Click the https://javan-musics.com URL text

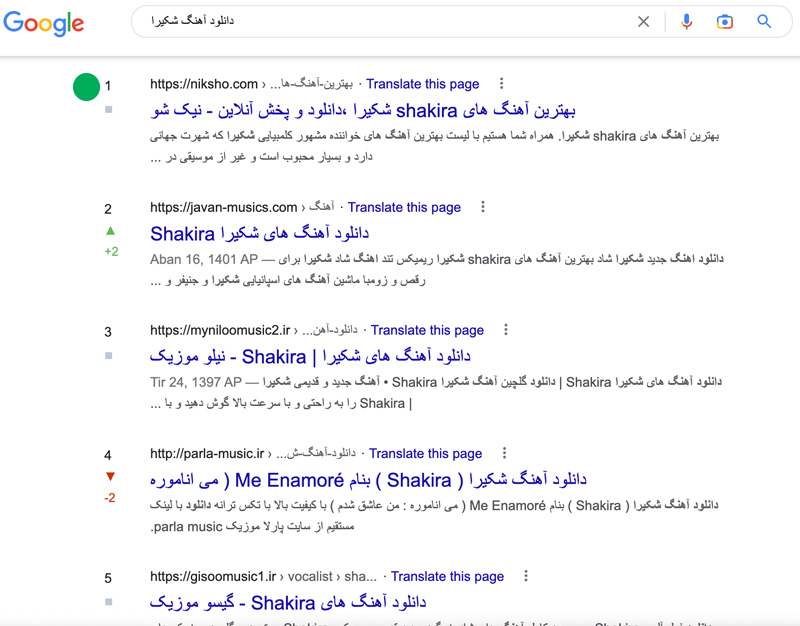[x=223, y=207]
